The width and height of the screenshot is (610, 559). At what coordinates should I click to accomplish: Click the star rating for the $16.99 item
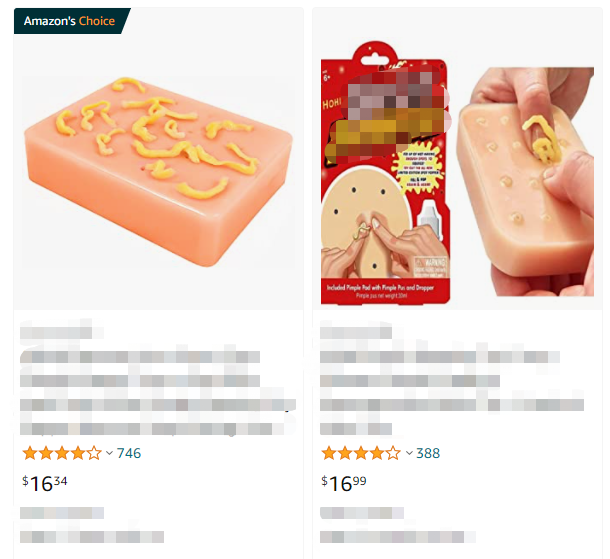pos(361,453)
